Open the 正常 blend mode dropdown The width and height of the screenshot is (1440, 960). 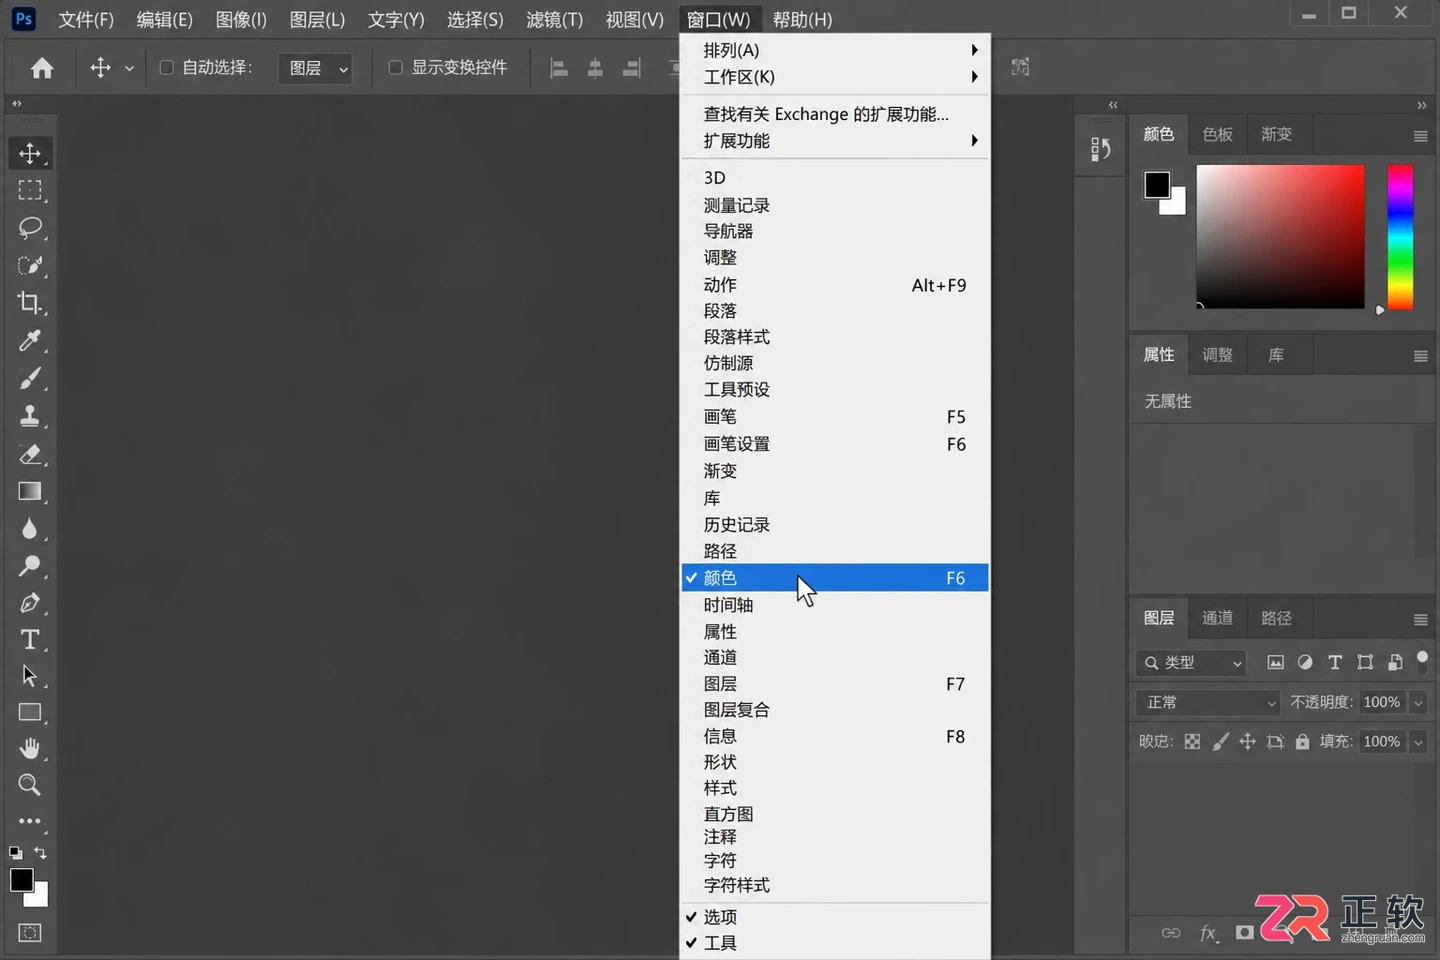click(1208, 702)
